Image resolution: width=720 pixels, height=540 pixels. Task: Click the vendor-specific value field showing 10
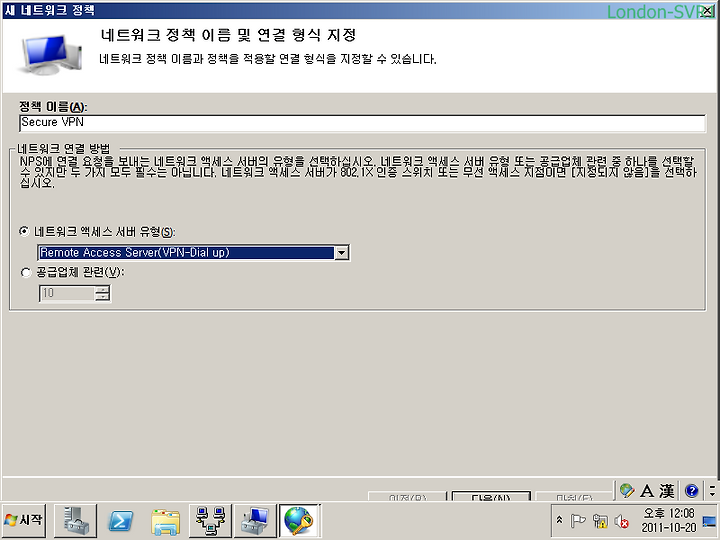click(x=67, y=293)
